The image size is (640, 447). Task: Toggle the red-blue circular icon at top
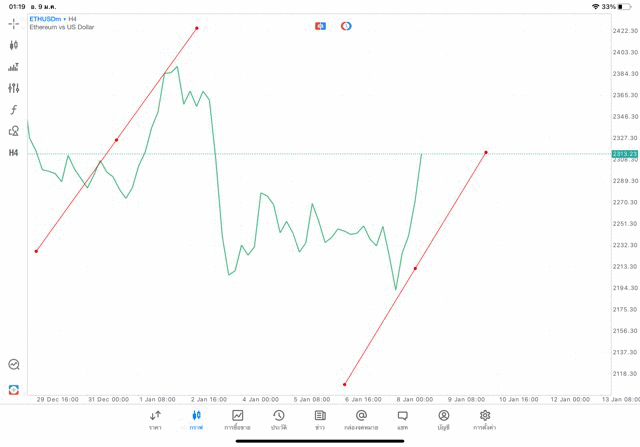coord(346,26)
